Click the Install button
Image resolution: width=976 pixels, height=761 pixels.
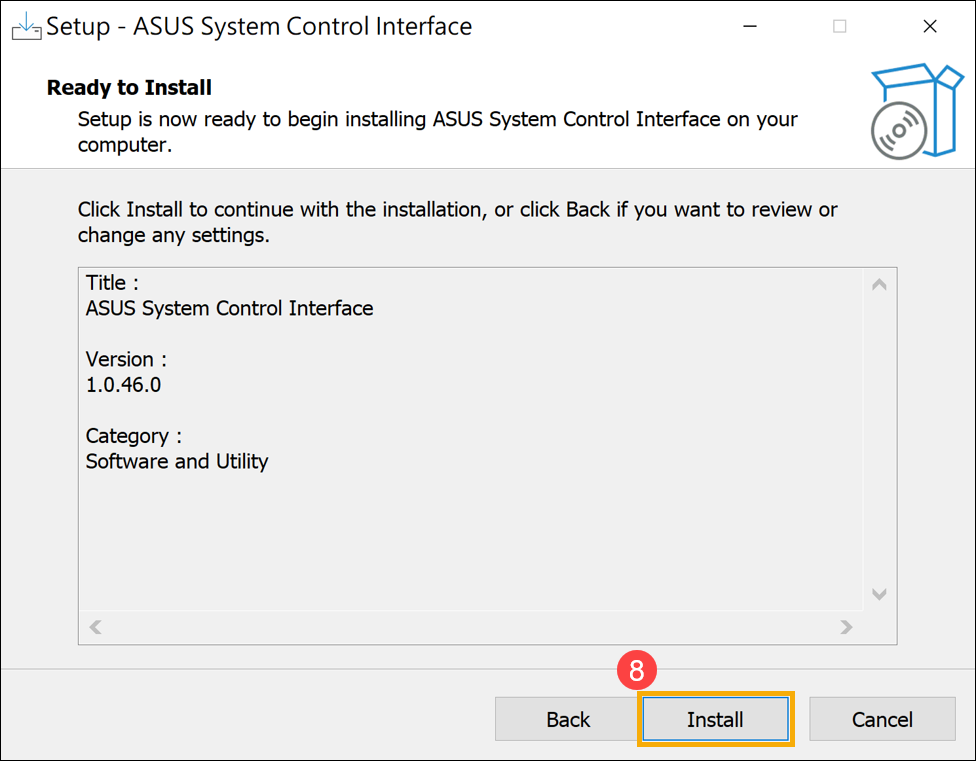pos(715,719)
